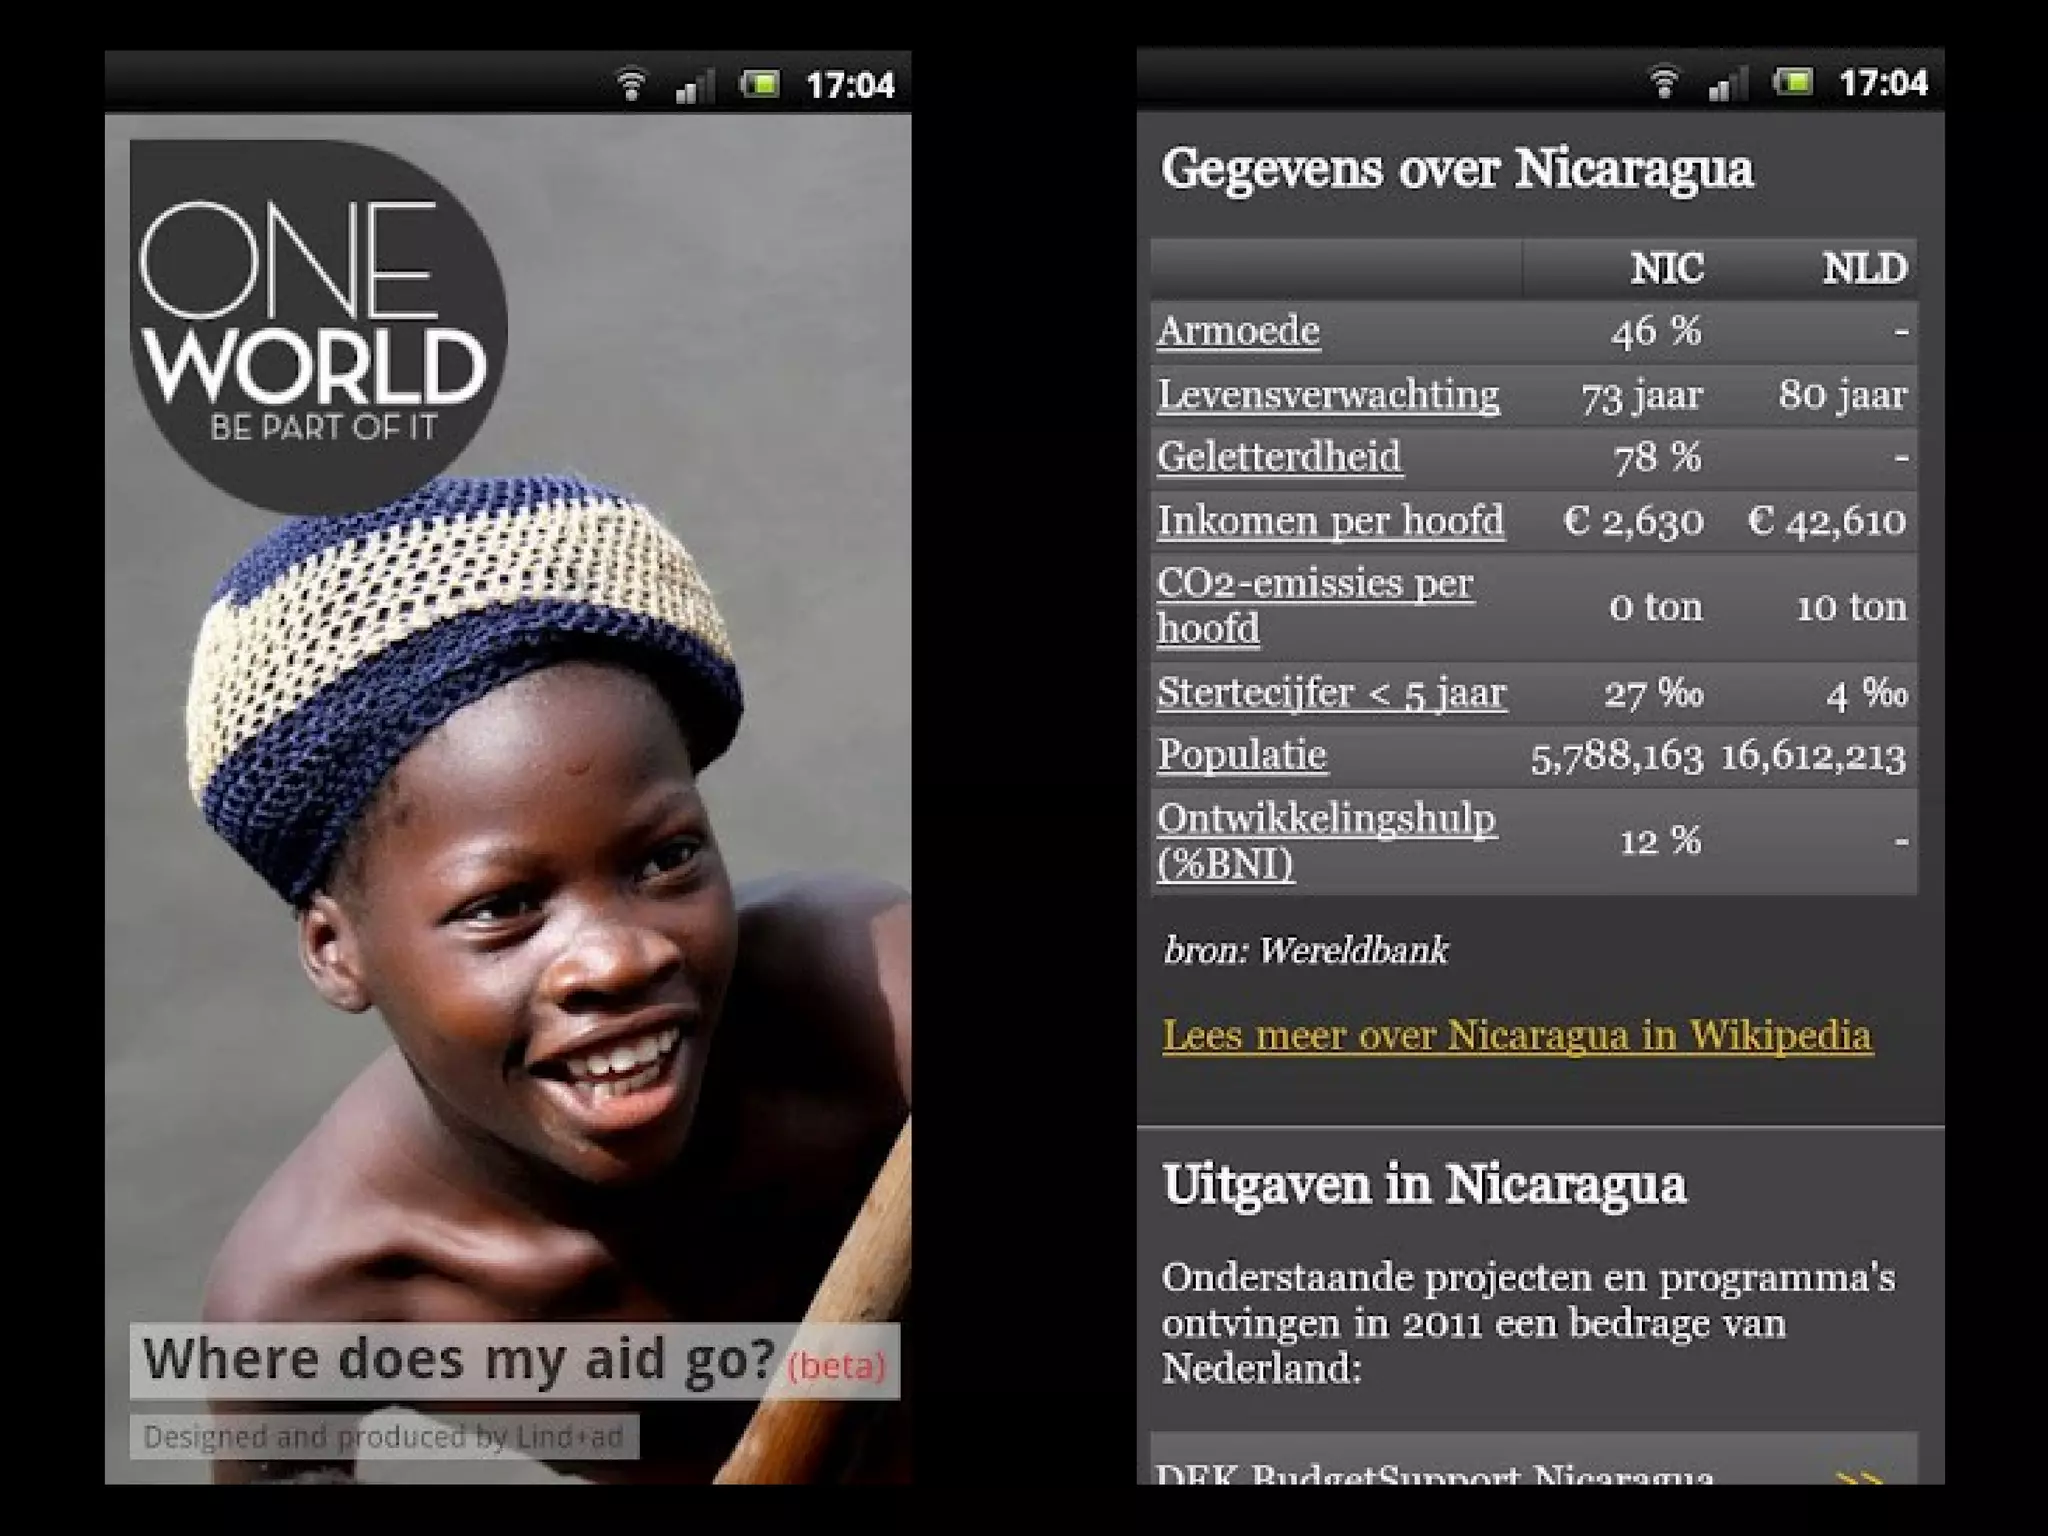Click the Geletterdheid link
The image size is (2048, 1536).
[x=1279, y=457]
